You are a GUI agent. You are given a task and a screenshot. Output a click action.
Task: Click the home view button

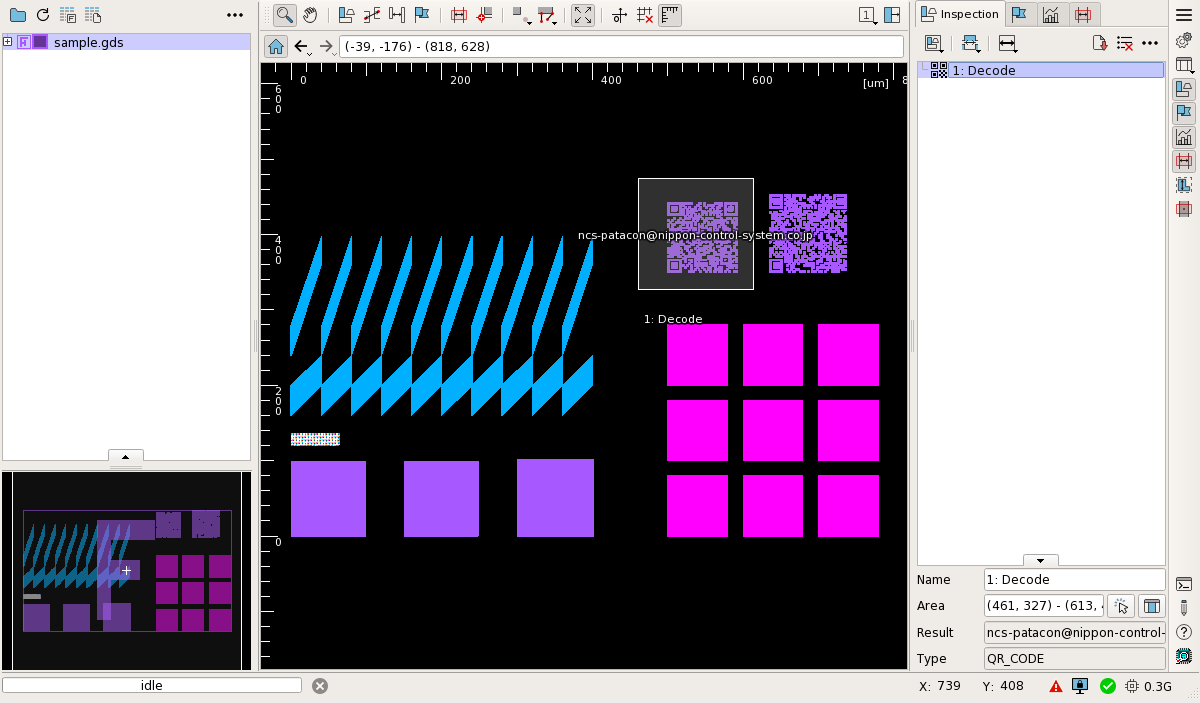(276, 46)
